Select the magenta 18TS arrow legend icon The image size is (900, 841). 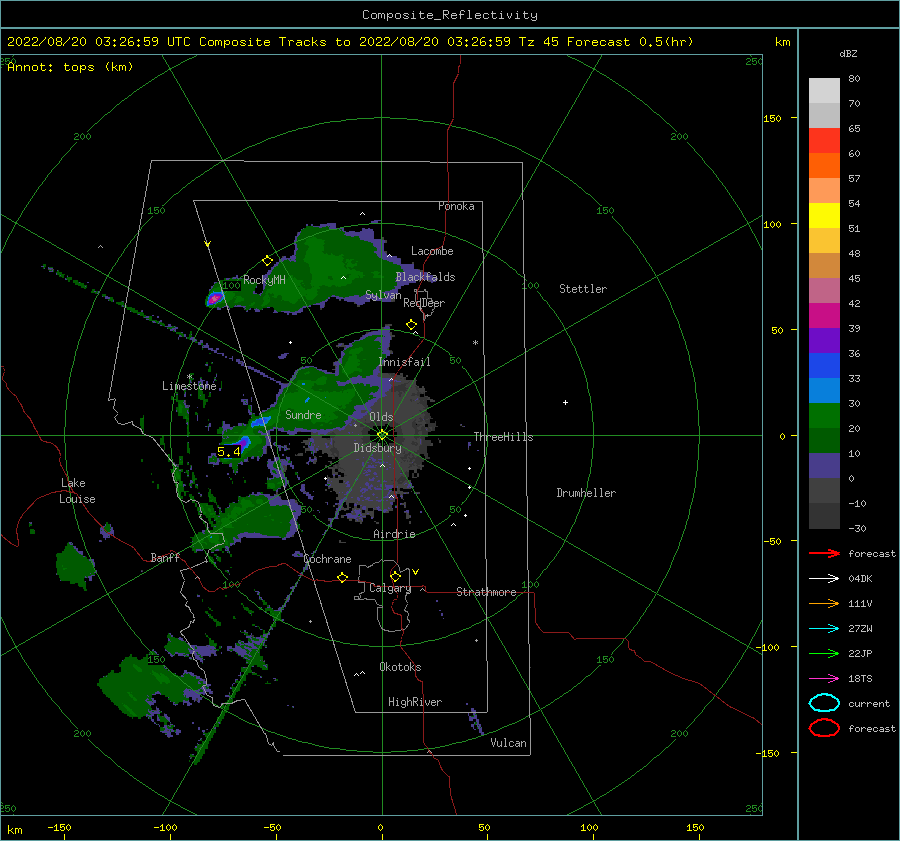point(824,679)
